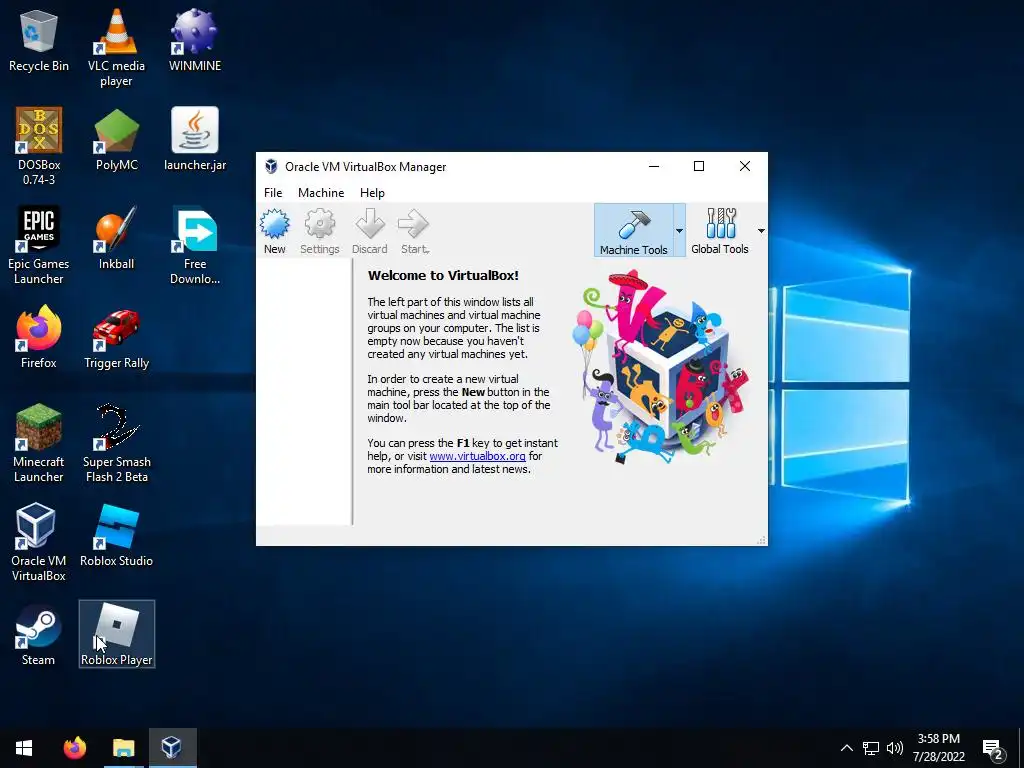Viewport: 1024px width, 768px height.
Task: Select Machine Tools button
Action: (x=633, y=231)
